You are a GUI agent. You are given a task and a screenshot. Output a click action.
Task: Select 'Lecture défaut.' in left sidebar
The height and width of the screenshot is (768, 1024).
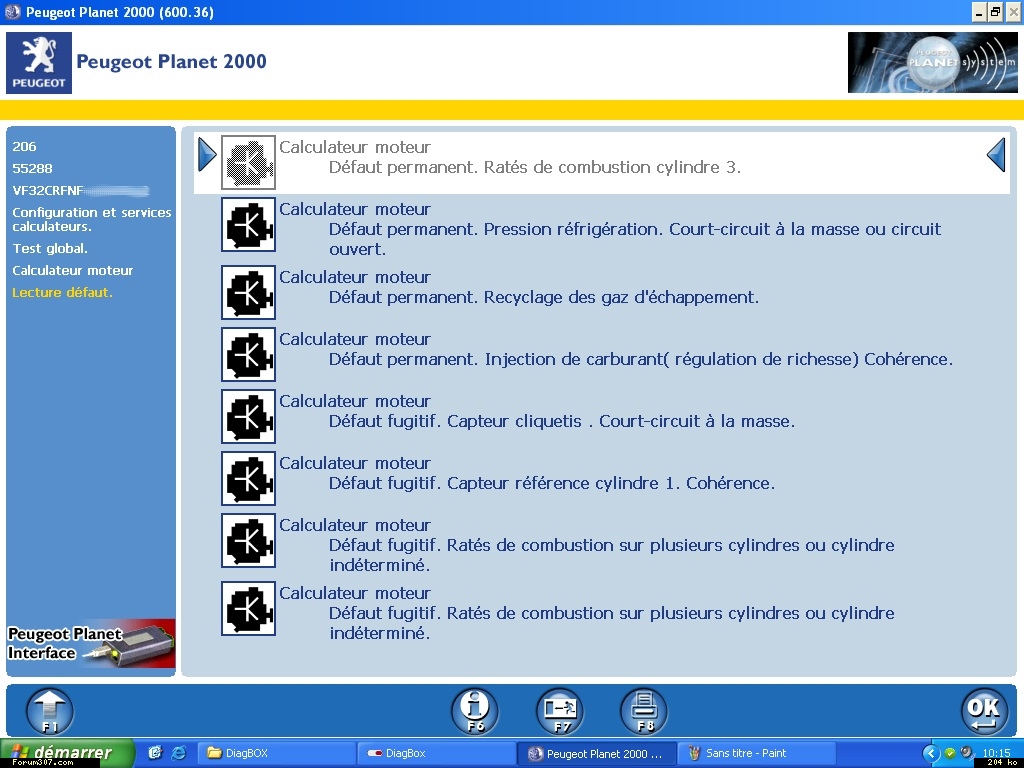tap(62, 292)
